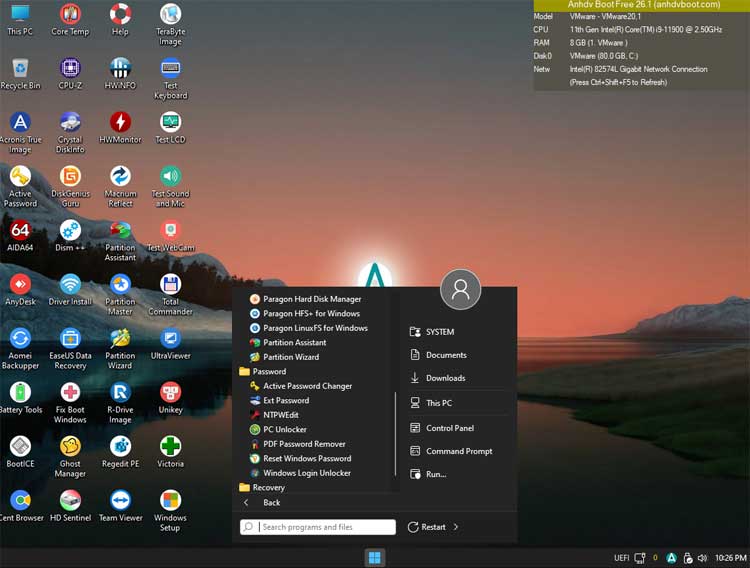This screenshot has width=750, height=568.
Task: Open PC Unlocker menu entry
Action: coord(278,429)
